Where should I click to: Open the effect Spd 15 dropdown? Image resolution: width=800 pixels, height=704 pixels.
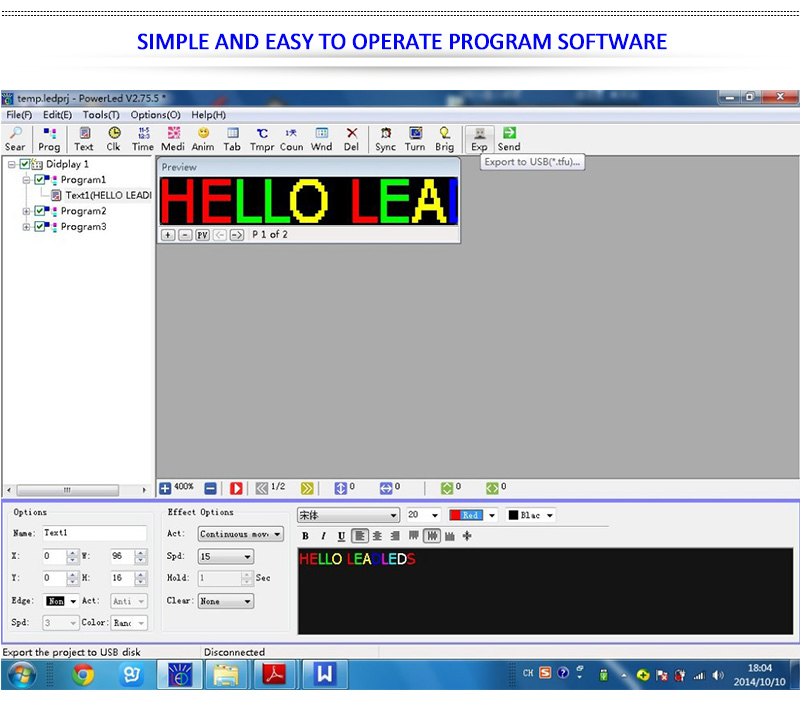click(247, 557)
